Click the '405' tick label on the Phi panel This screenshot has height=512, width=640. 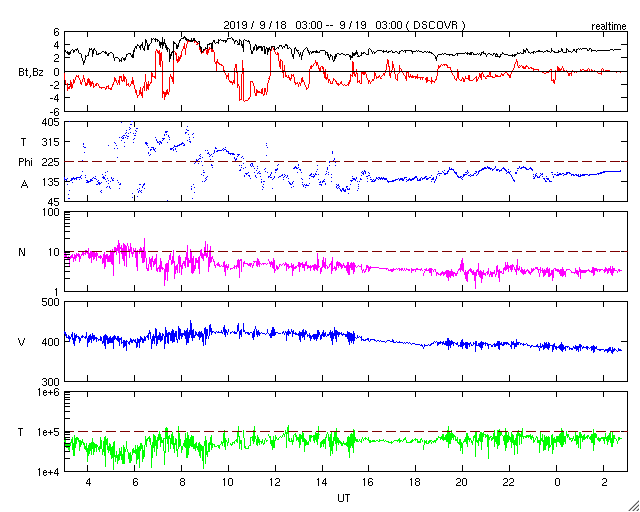(51, 122)
